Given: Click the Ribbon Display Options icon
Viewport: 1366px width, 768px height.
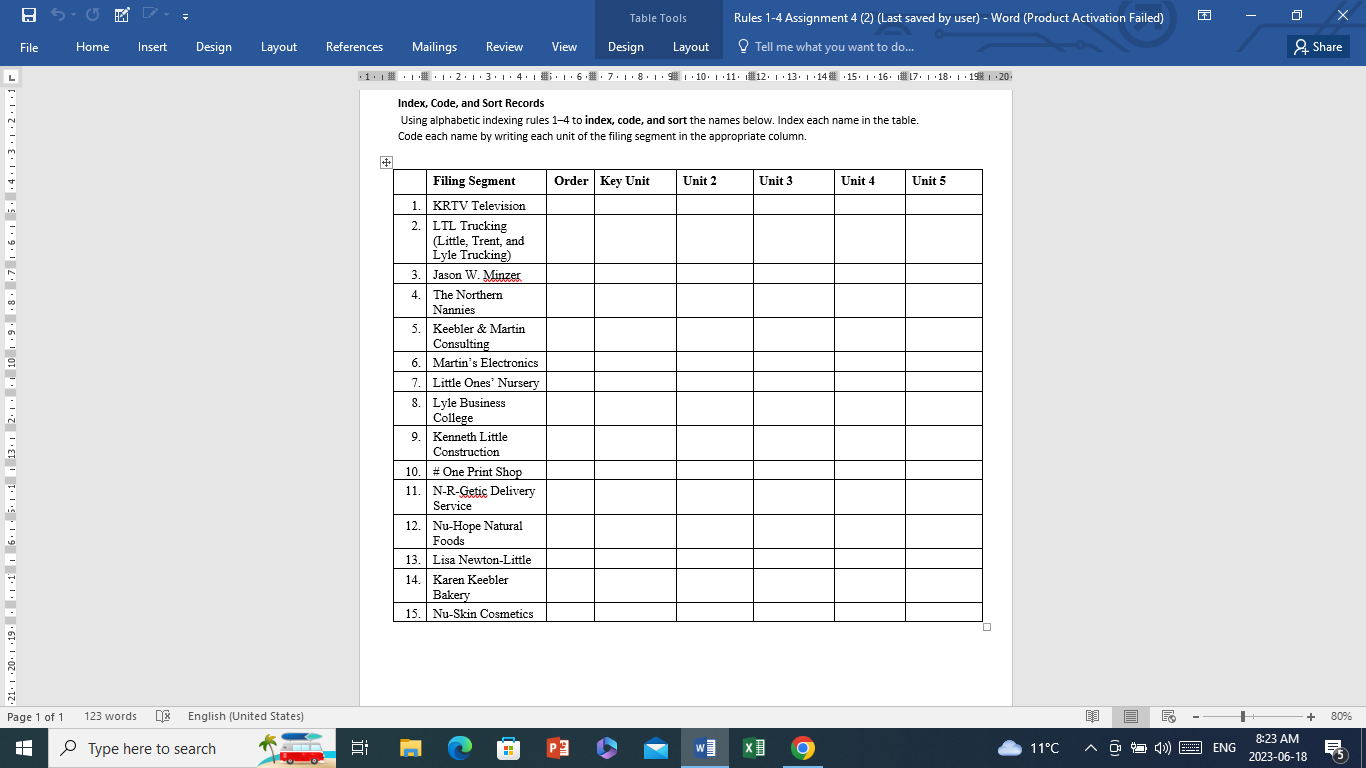Looking at the screenshot, I should tap(1205, 16).
